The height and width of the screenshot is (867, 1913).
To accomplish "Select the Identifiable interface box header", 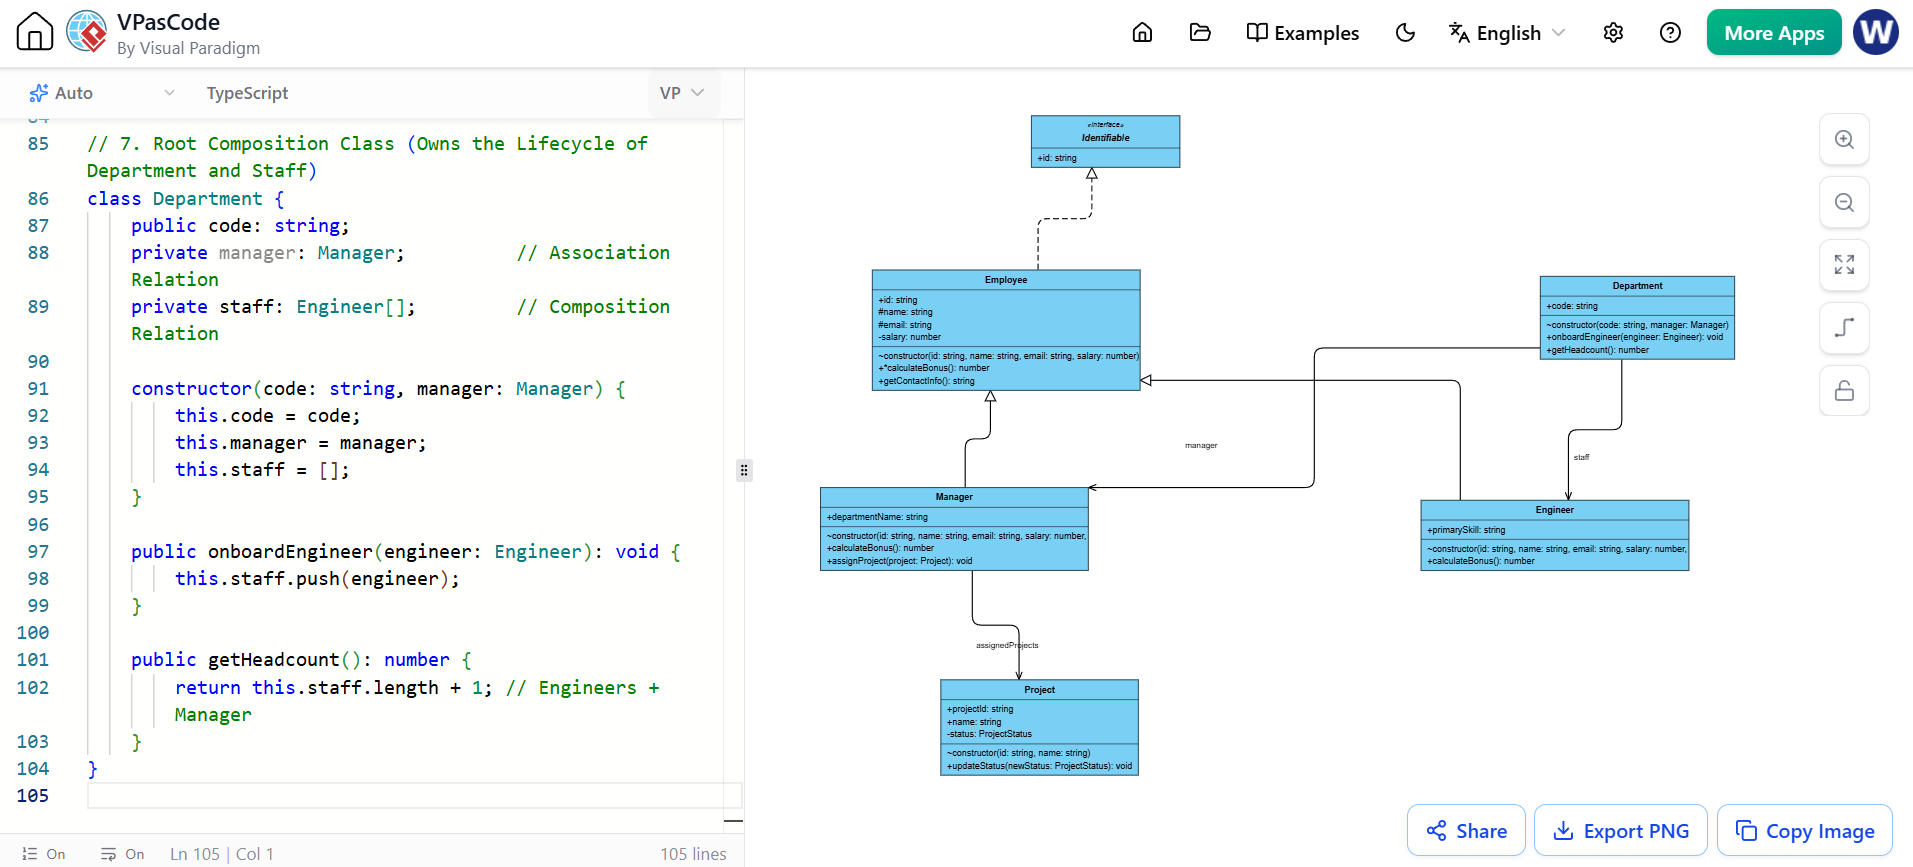I will point(1105,132).
